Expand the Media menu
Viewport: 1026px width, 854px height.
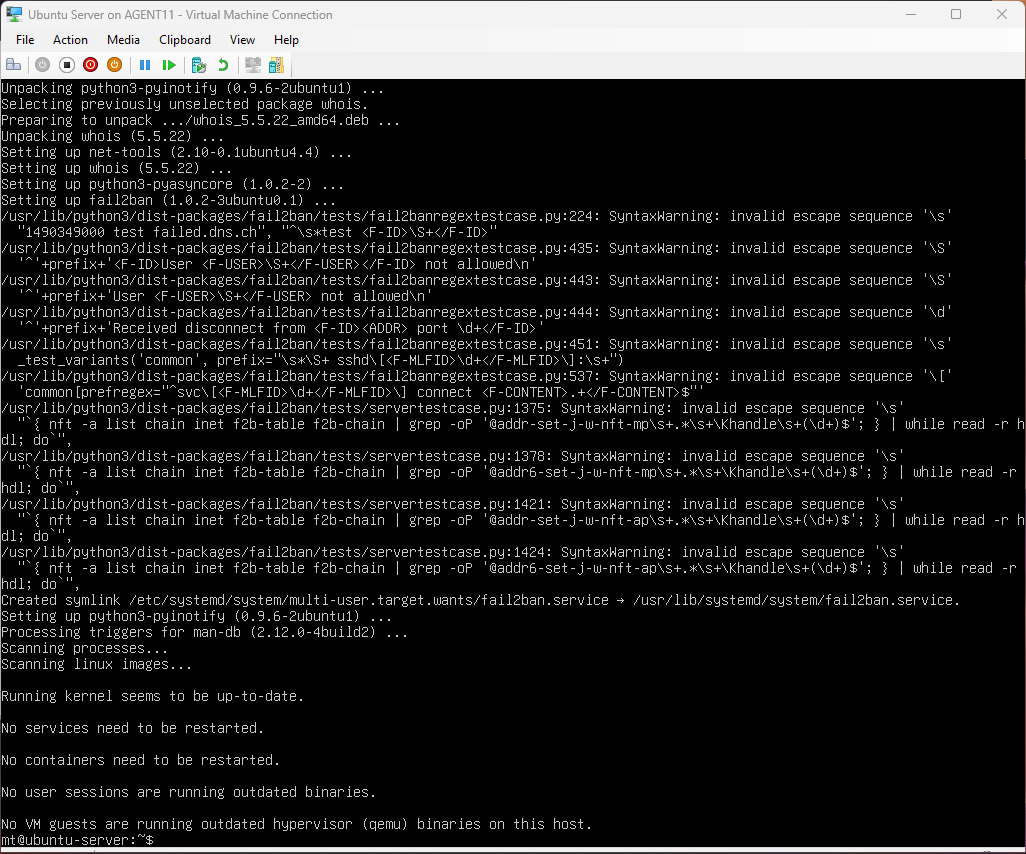coord(123,40)
